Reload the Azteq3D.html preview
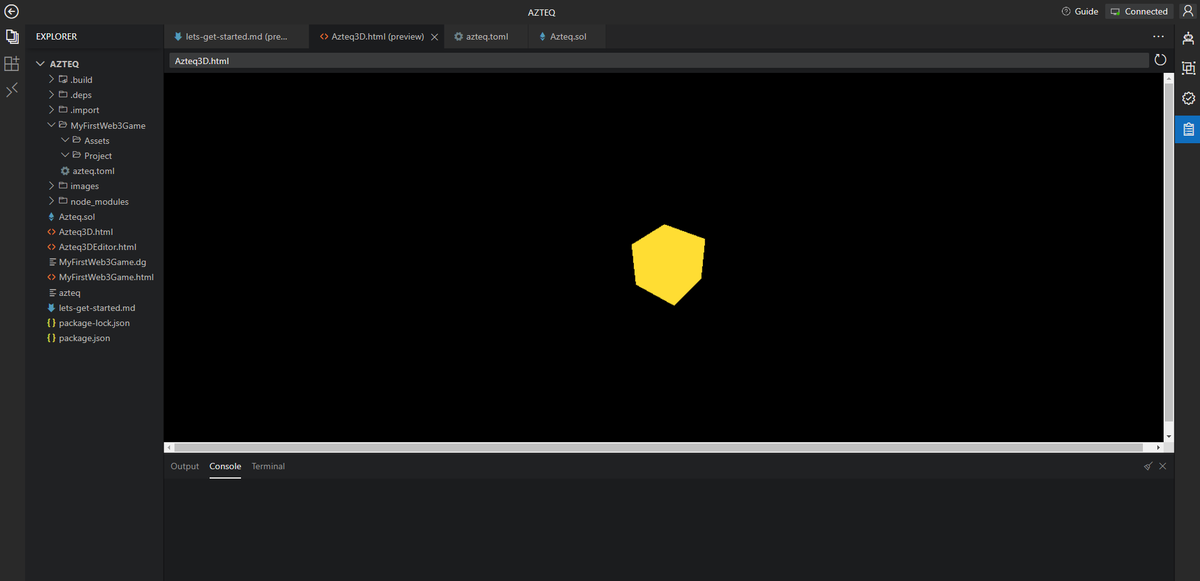1200x581 pixels. (1160, 60)
